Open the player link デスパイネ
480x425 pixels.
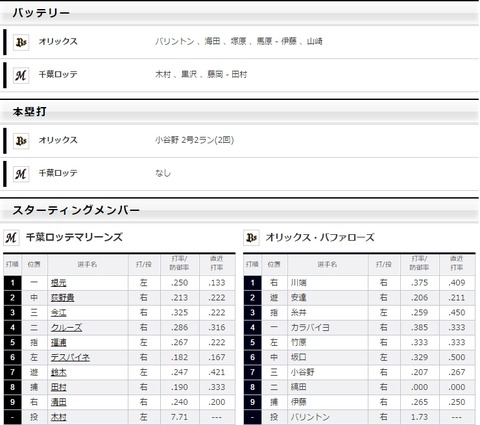tap(70, 357)
